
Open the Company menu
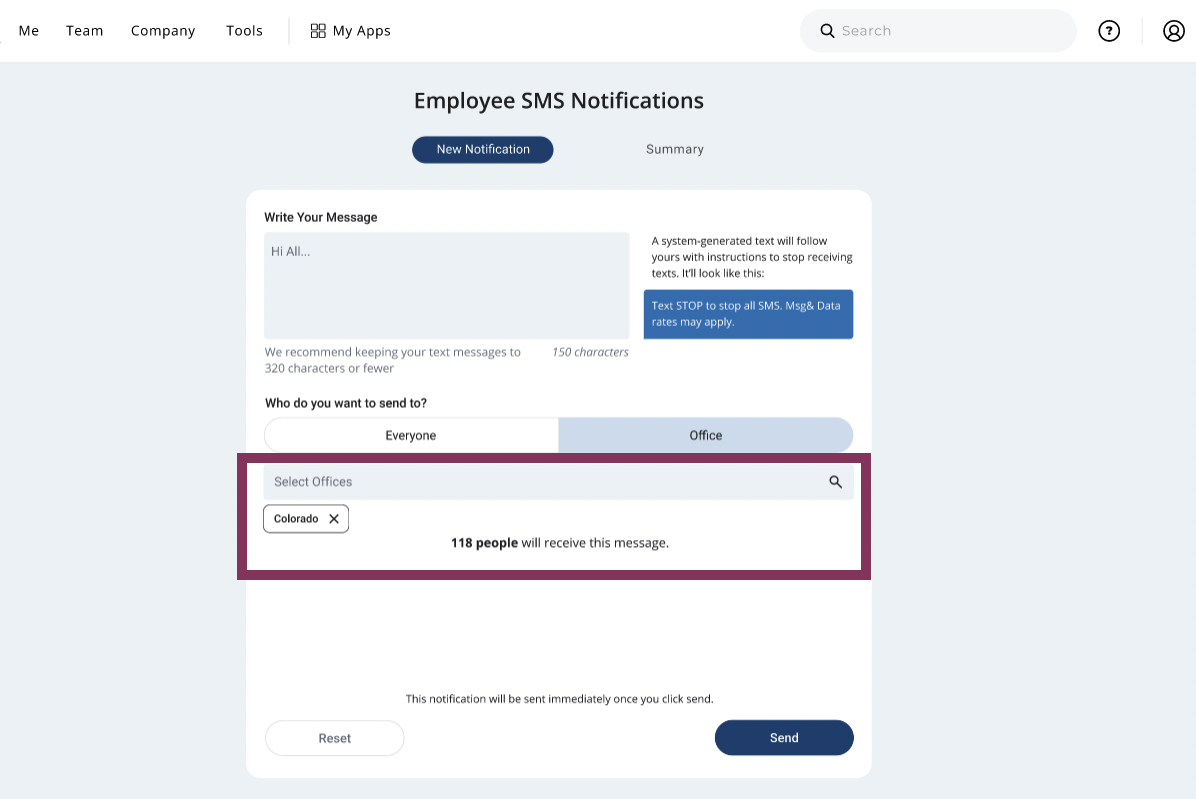162,30
